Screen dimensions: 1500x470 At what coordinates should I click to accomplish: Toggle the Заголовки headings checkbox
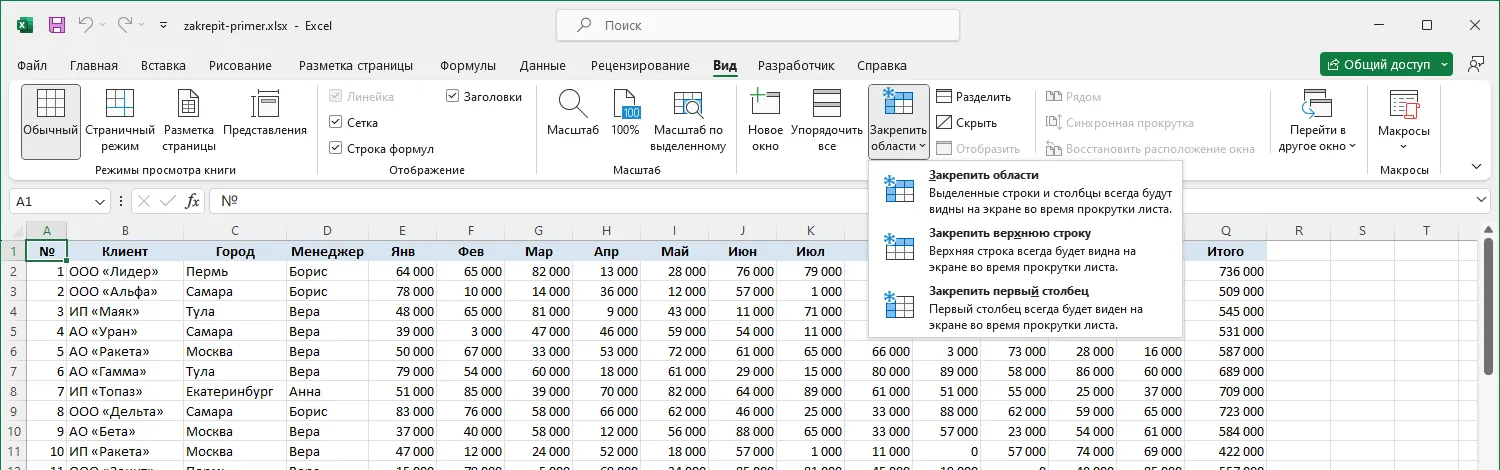(484, 97)
